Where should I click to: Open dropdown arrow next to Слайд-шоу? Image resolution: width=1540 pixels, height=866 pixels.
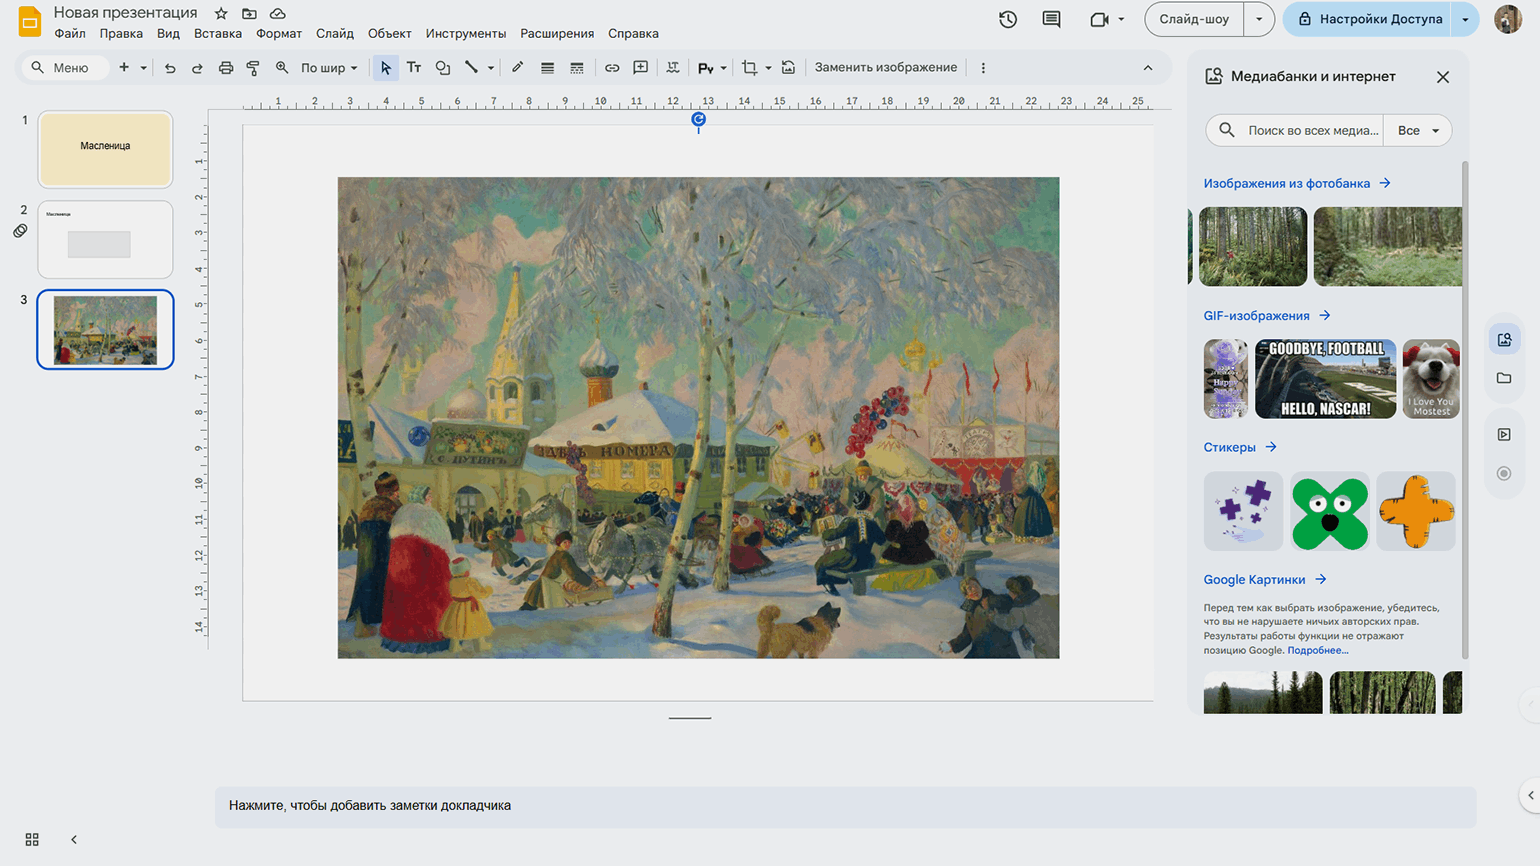[x=1259, y=19]
